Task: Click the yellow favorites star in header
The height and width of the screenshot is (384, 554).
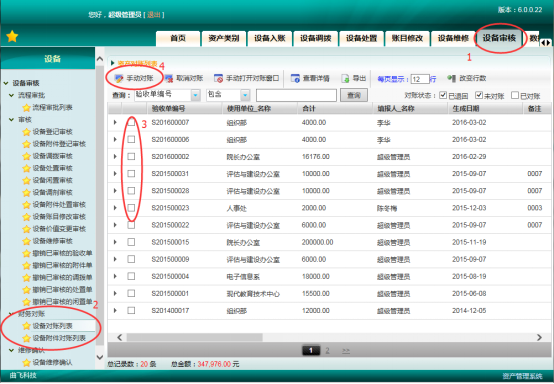Action: point(12,36)
